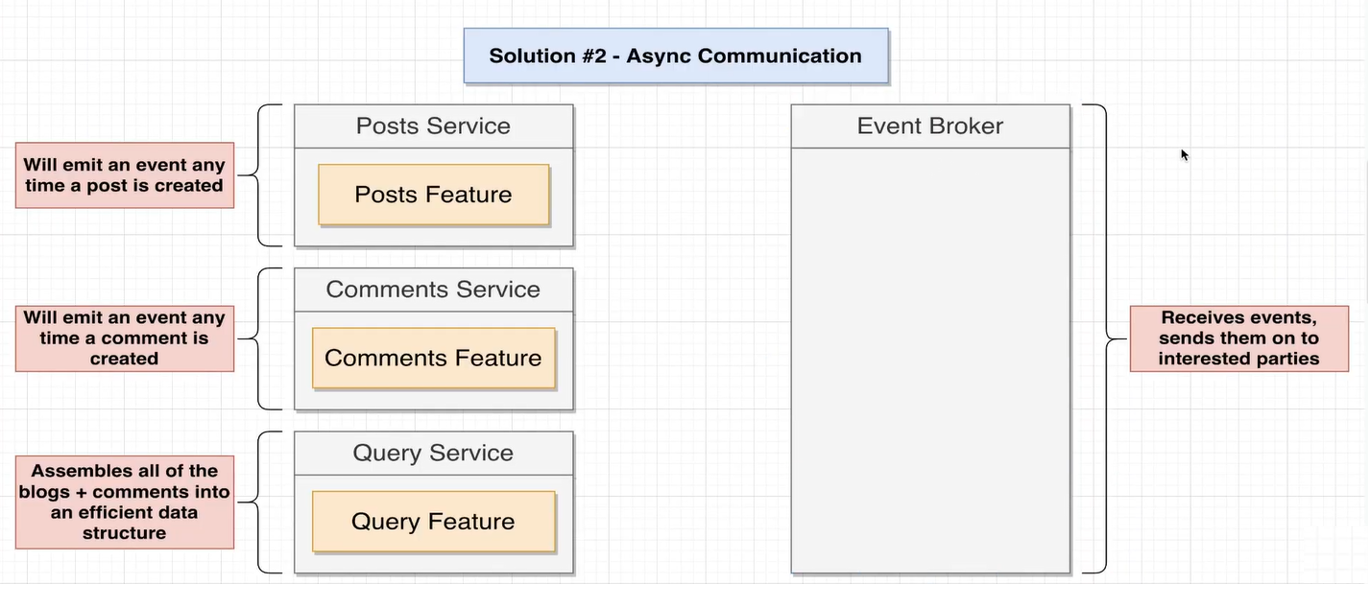Viewport: 1368px width, 589px height.
Task: Click inside the empty Event Broker body
Action: click(930, 360)
